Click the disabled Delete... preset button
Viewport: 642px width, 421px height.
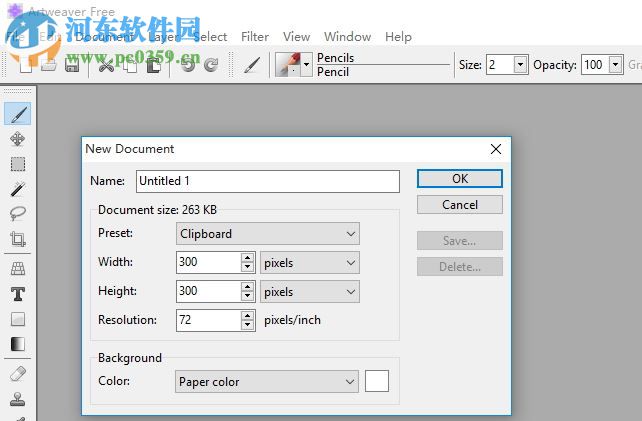click(x=460, y=267)
